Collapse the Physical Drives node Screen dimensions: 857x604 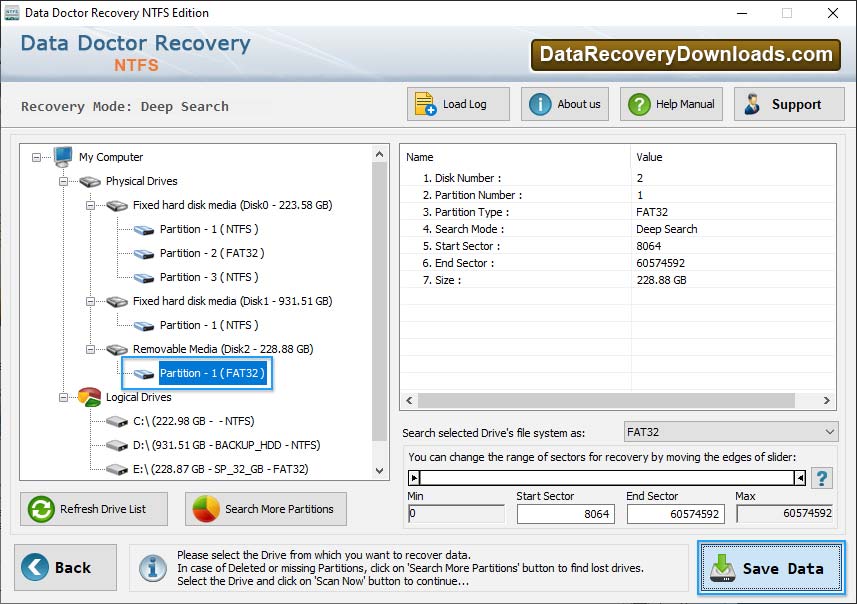(x=63, y=181)
